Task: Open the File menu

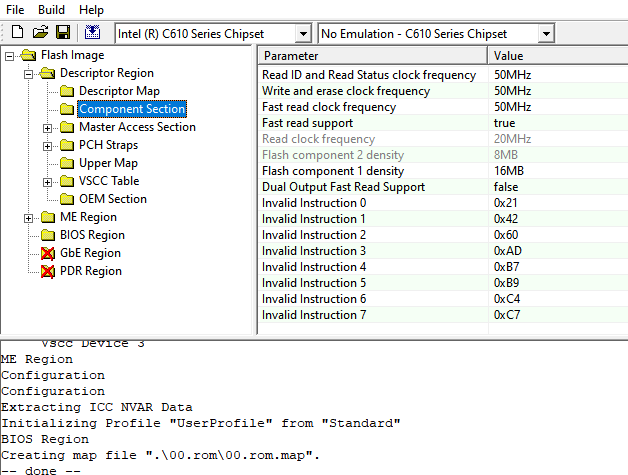Action: click(x=16, y=9)
